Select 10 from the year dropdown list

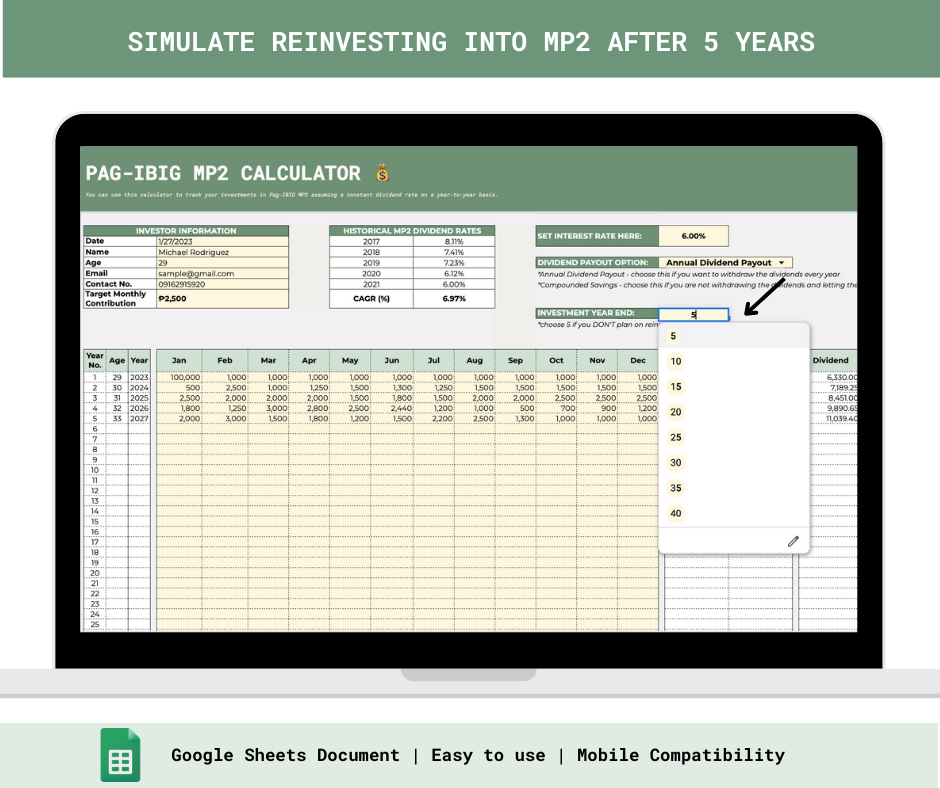[676, 362]
